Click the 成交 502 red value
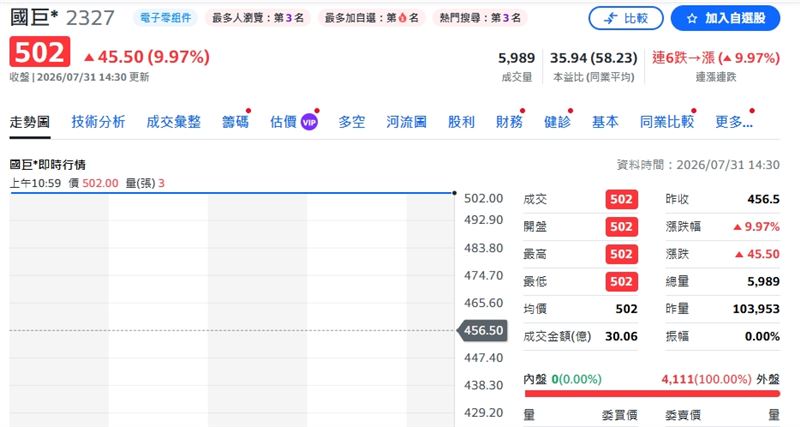Screen dimensions: 800x427 (x=621, y=199)
